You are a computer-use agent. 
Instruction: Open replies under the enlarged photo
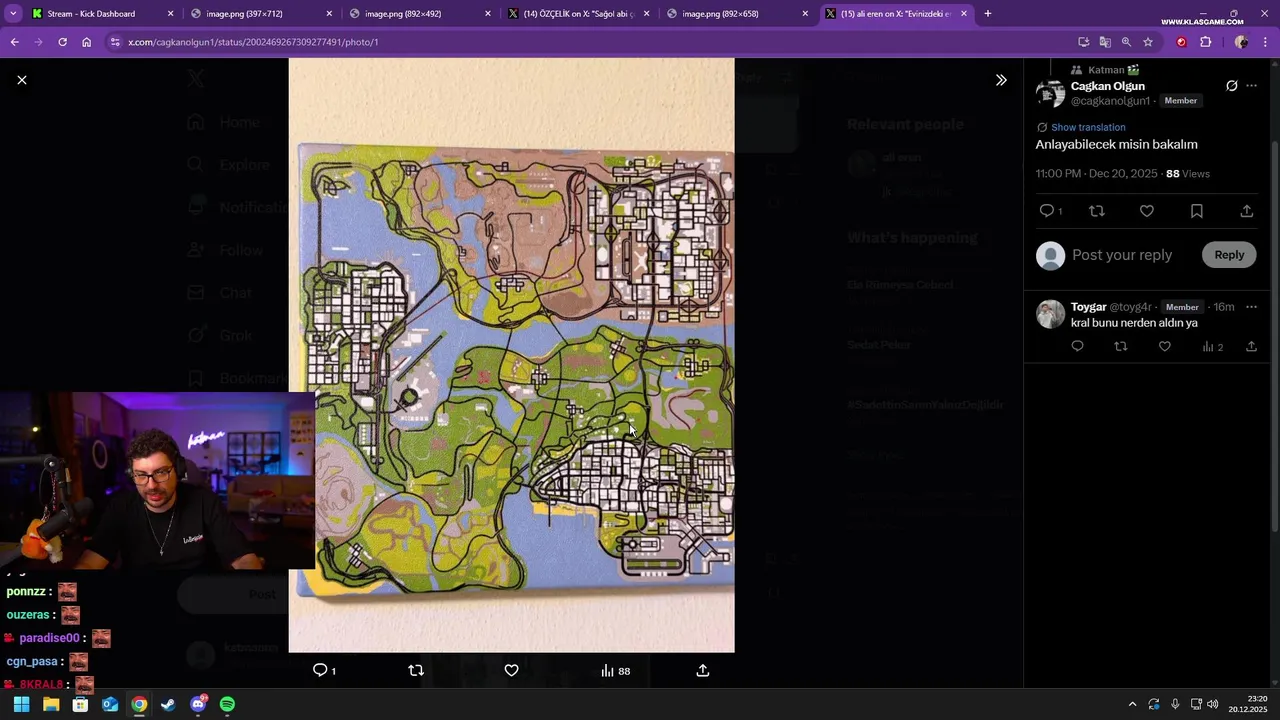[x=324, y=671]
